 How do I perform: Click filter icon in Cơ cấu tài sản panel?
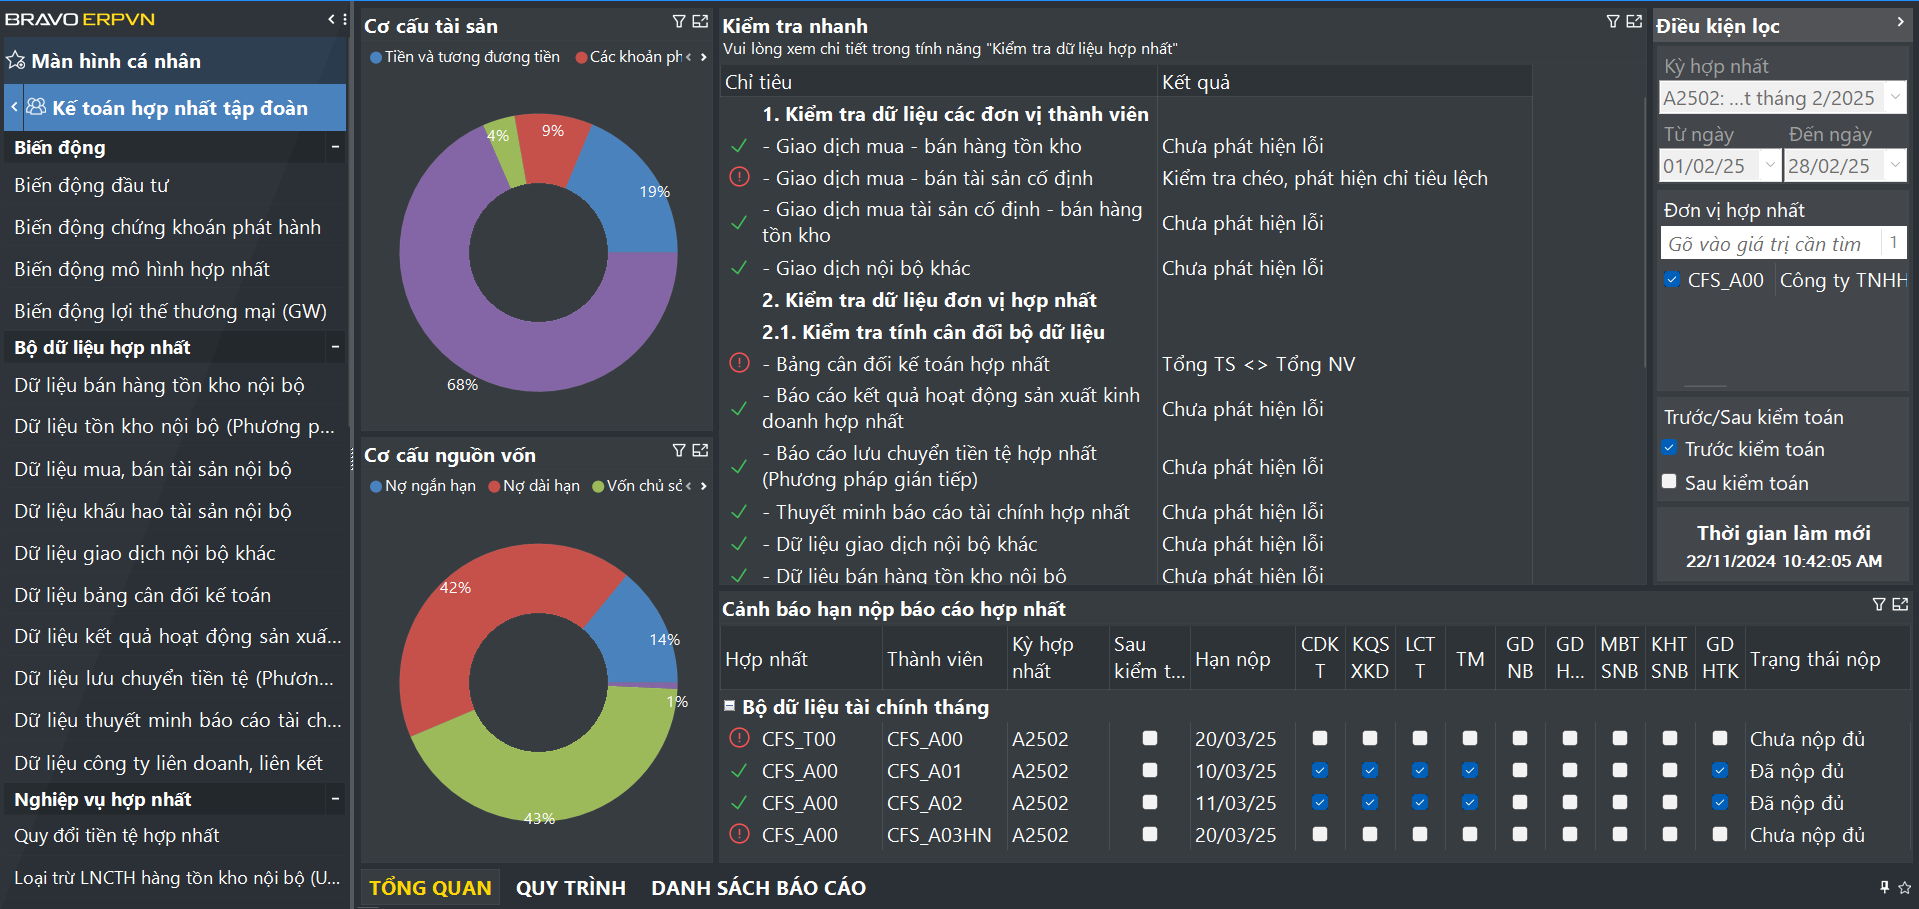(679, 21)
